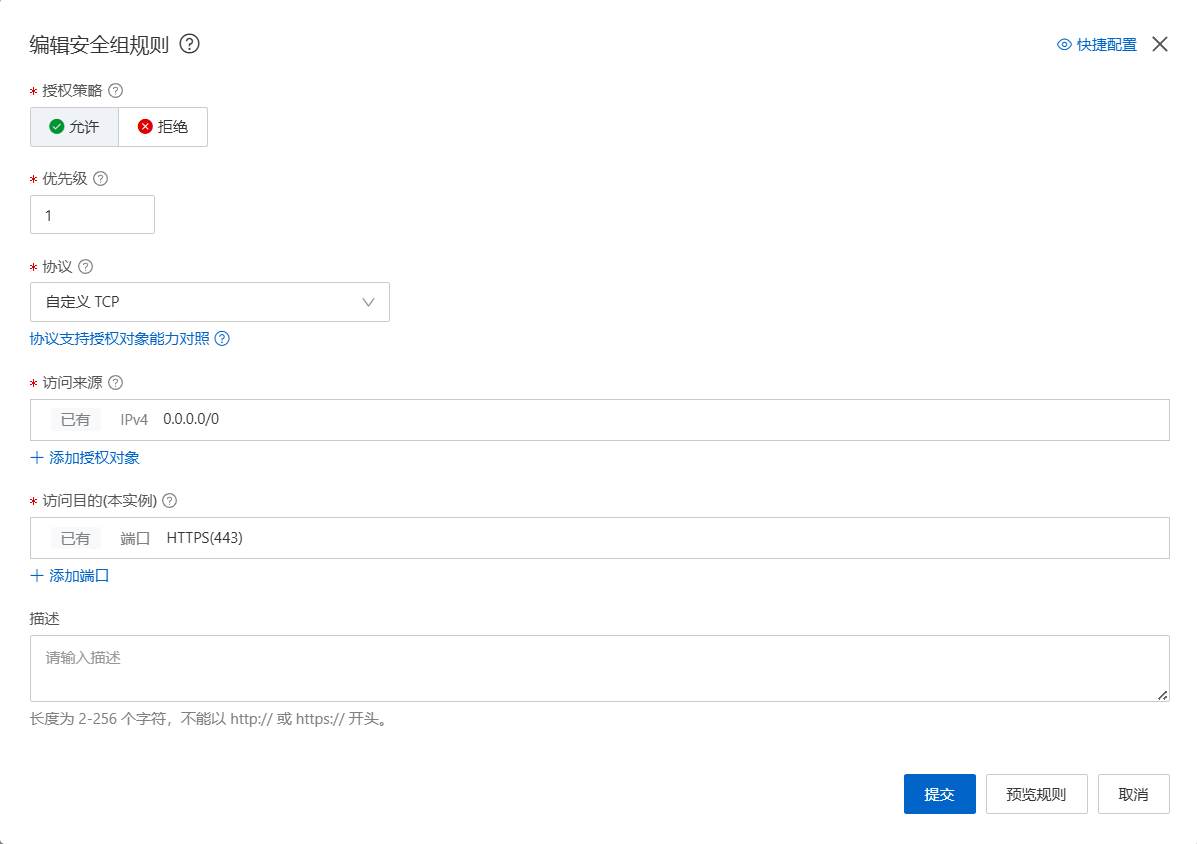Select the 拒绝 authorization policy
Image resolution: width=1197 pixels, height=844 pixels.
163,127
